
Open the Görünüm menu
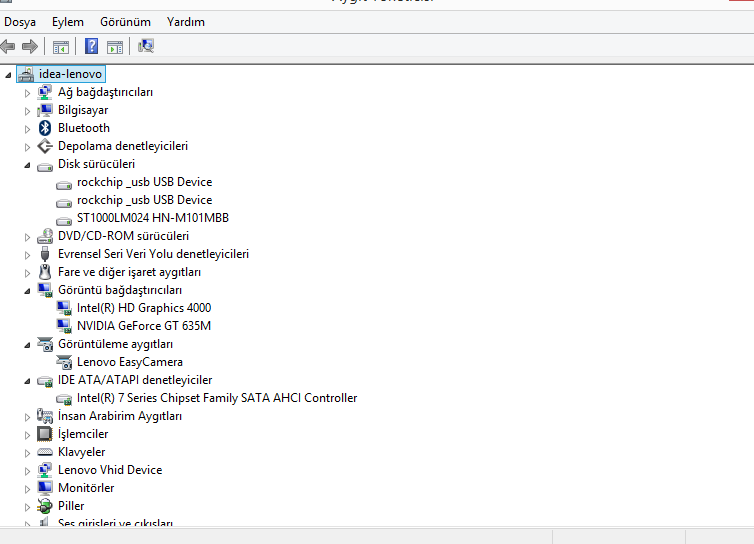pos(126,22)
